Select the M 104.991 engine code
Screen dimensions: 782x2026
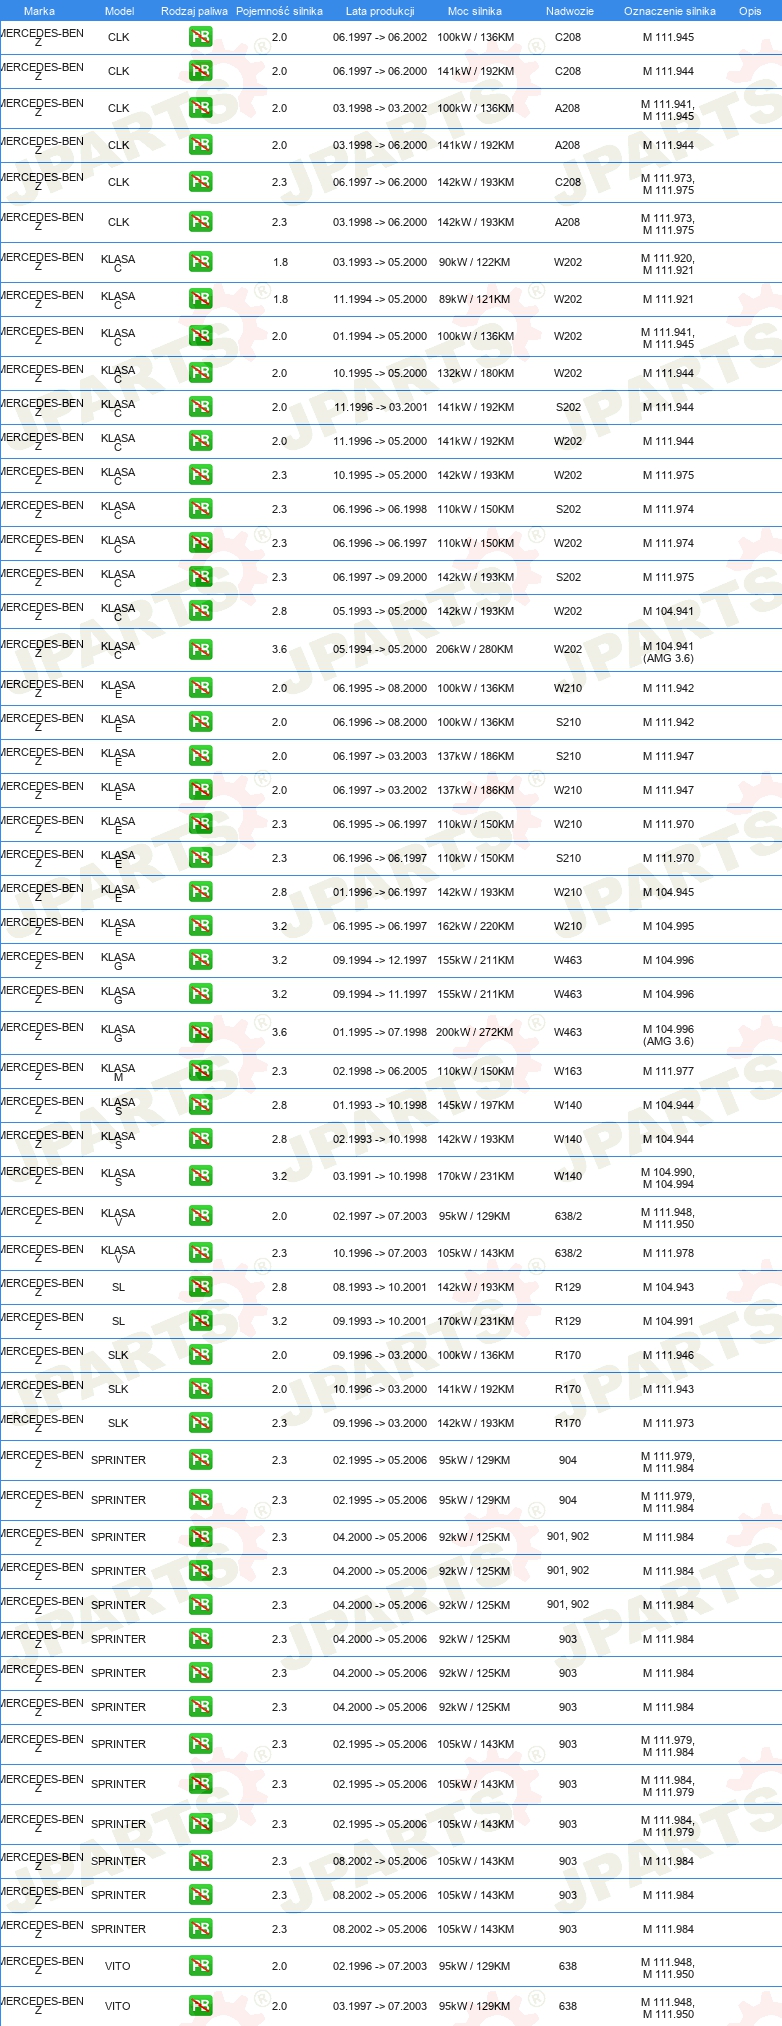[x=668, y=1321]
